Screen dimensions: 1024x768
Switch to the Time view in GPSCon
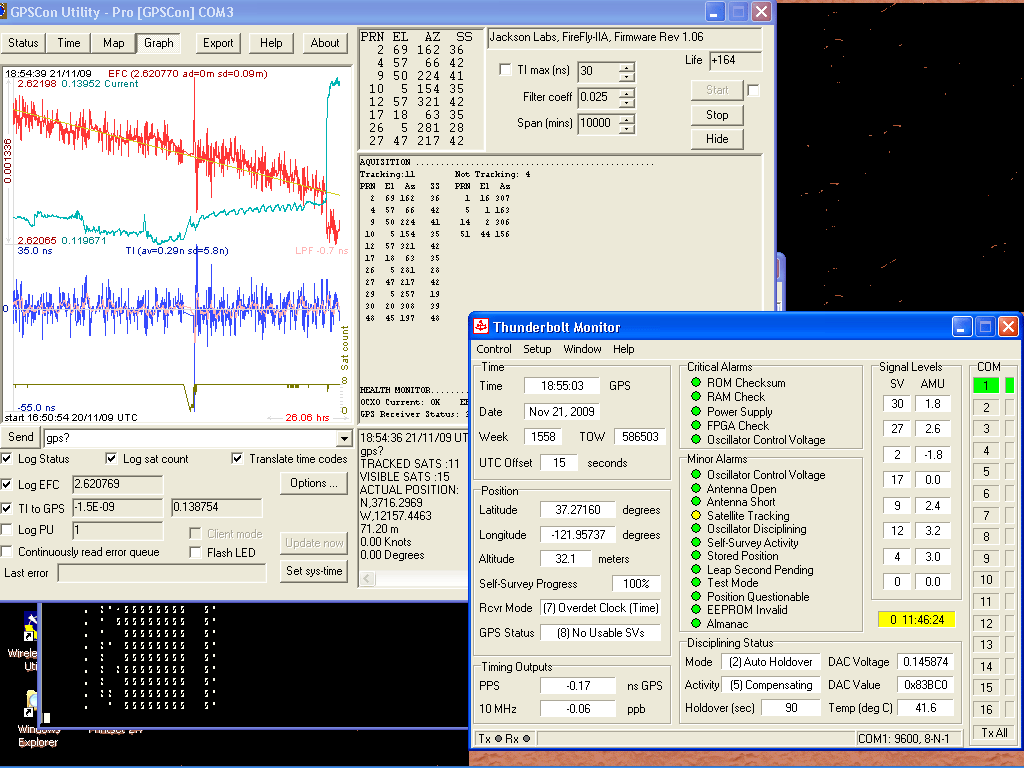click(x=69, y=43)
